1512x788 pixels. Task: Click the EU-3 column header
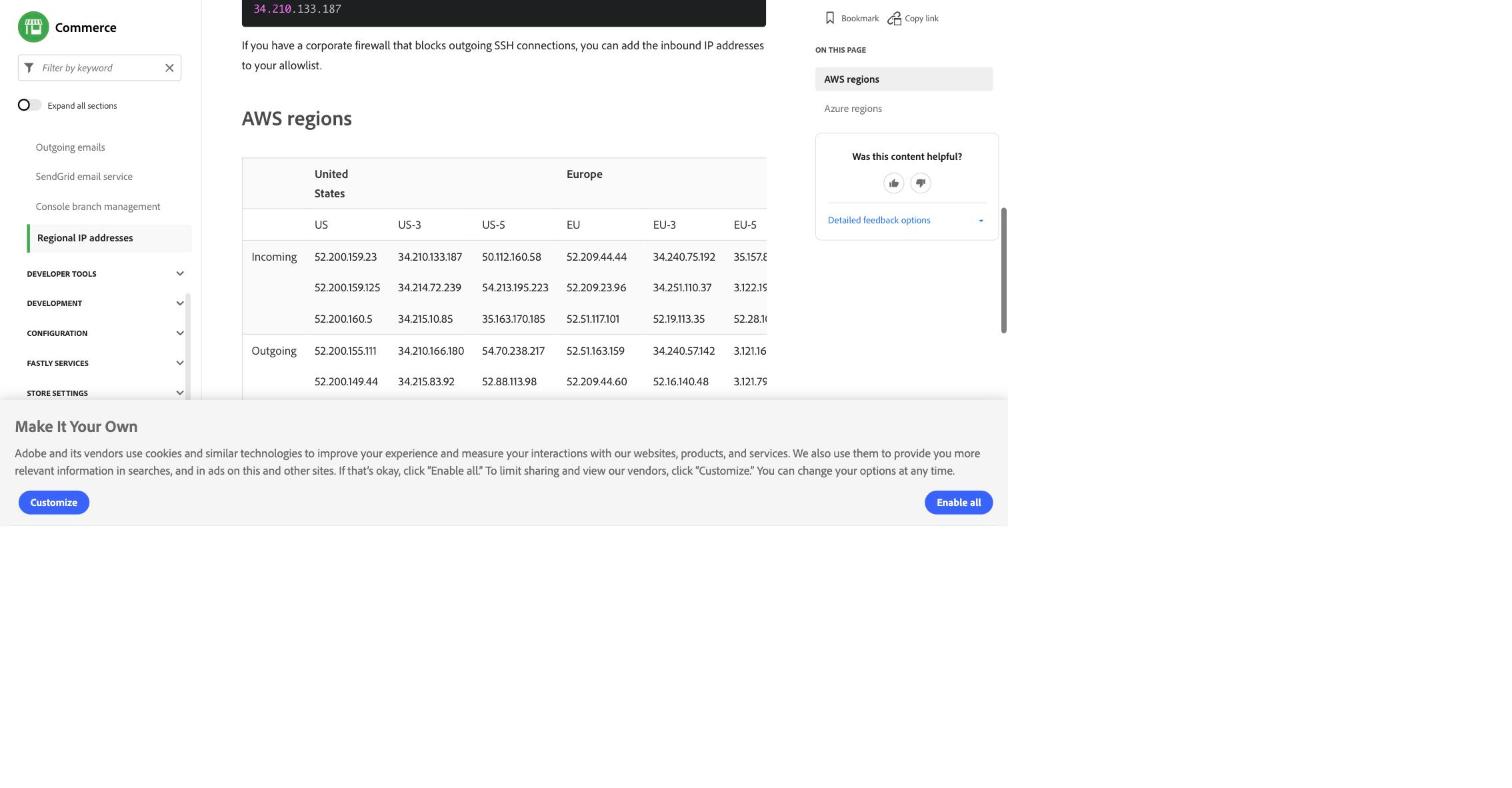(x=664, y=225)
